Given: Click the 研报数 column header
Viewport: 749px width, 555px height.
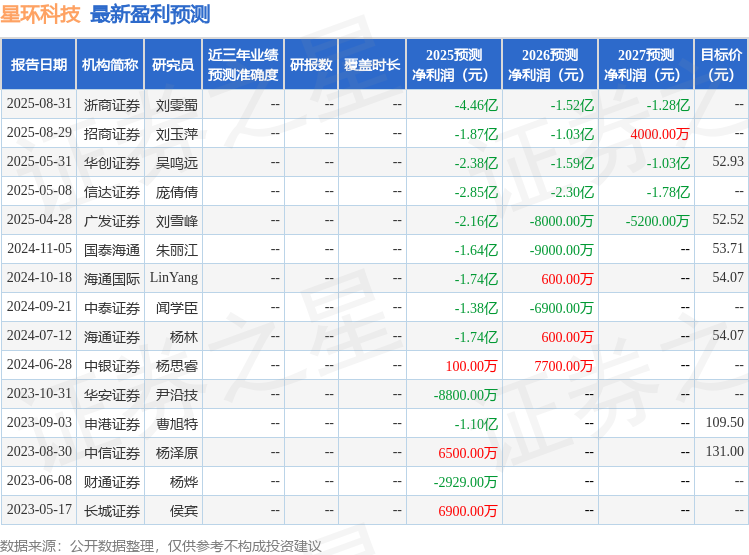Looking at the screenshot, I should pos(311,64).
